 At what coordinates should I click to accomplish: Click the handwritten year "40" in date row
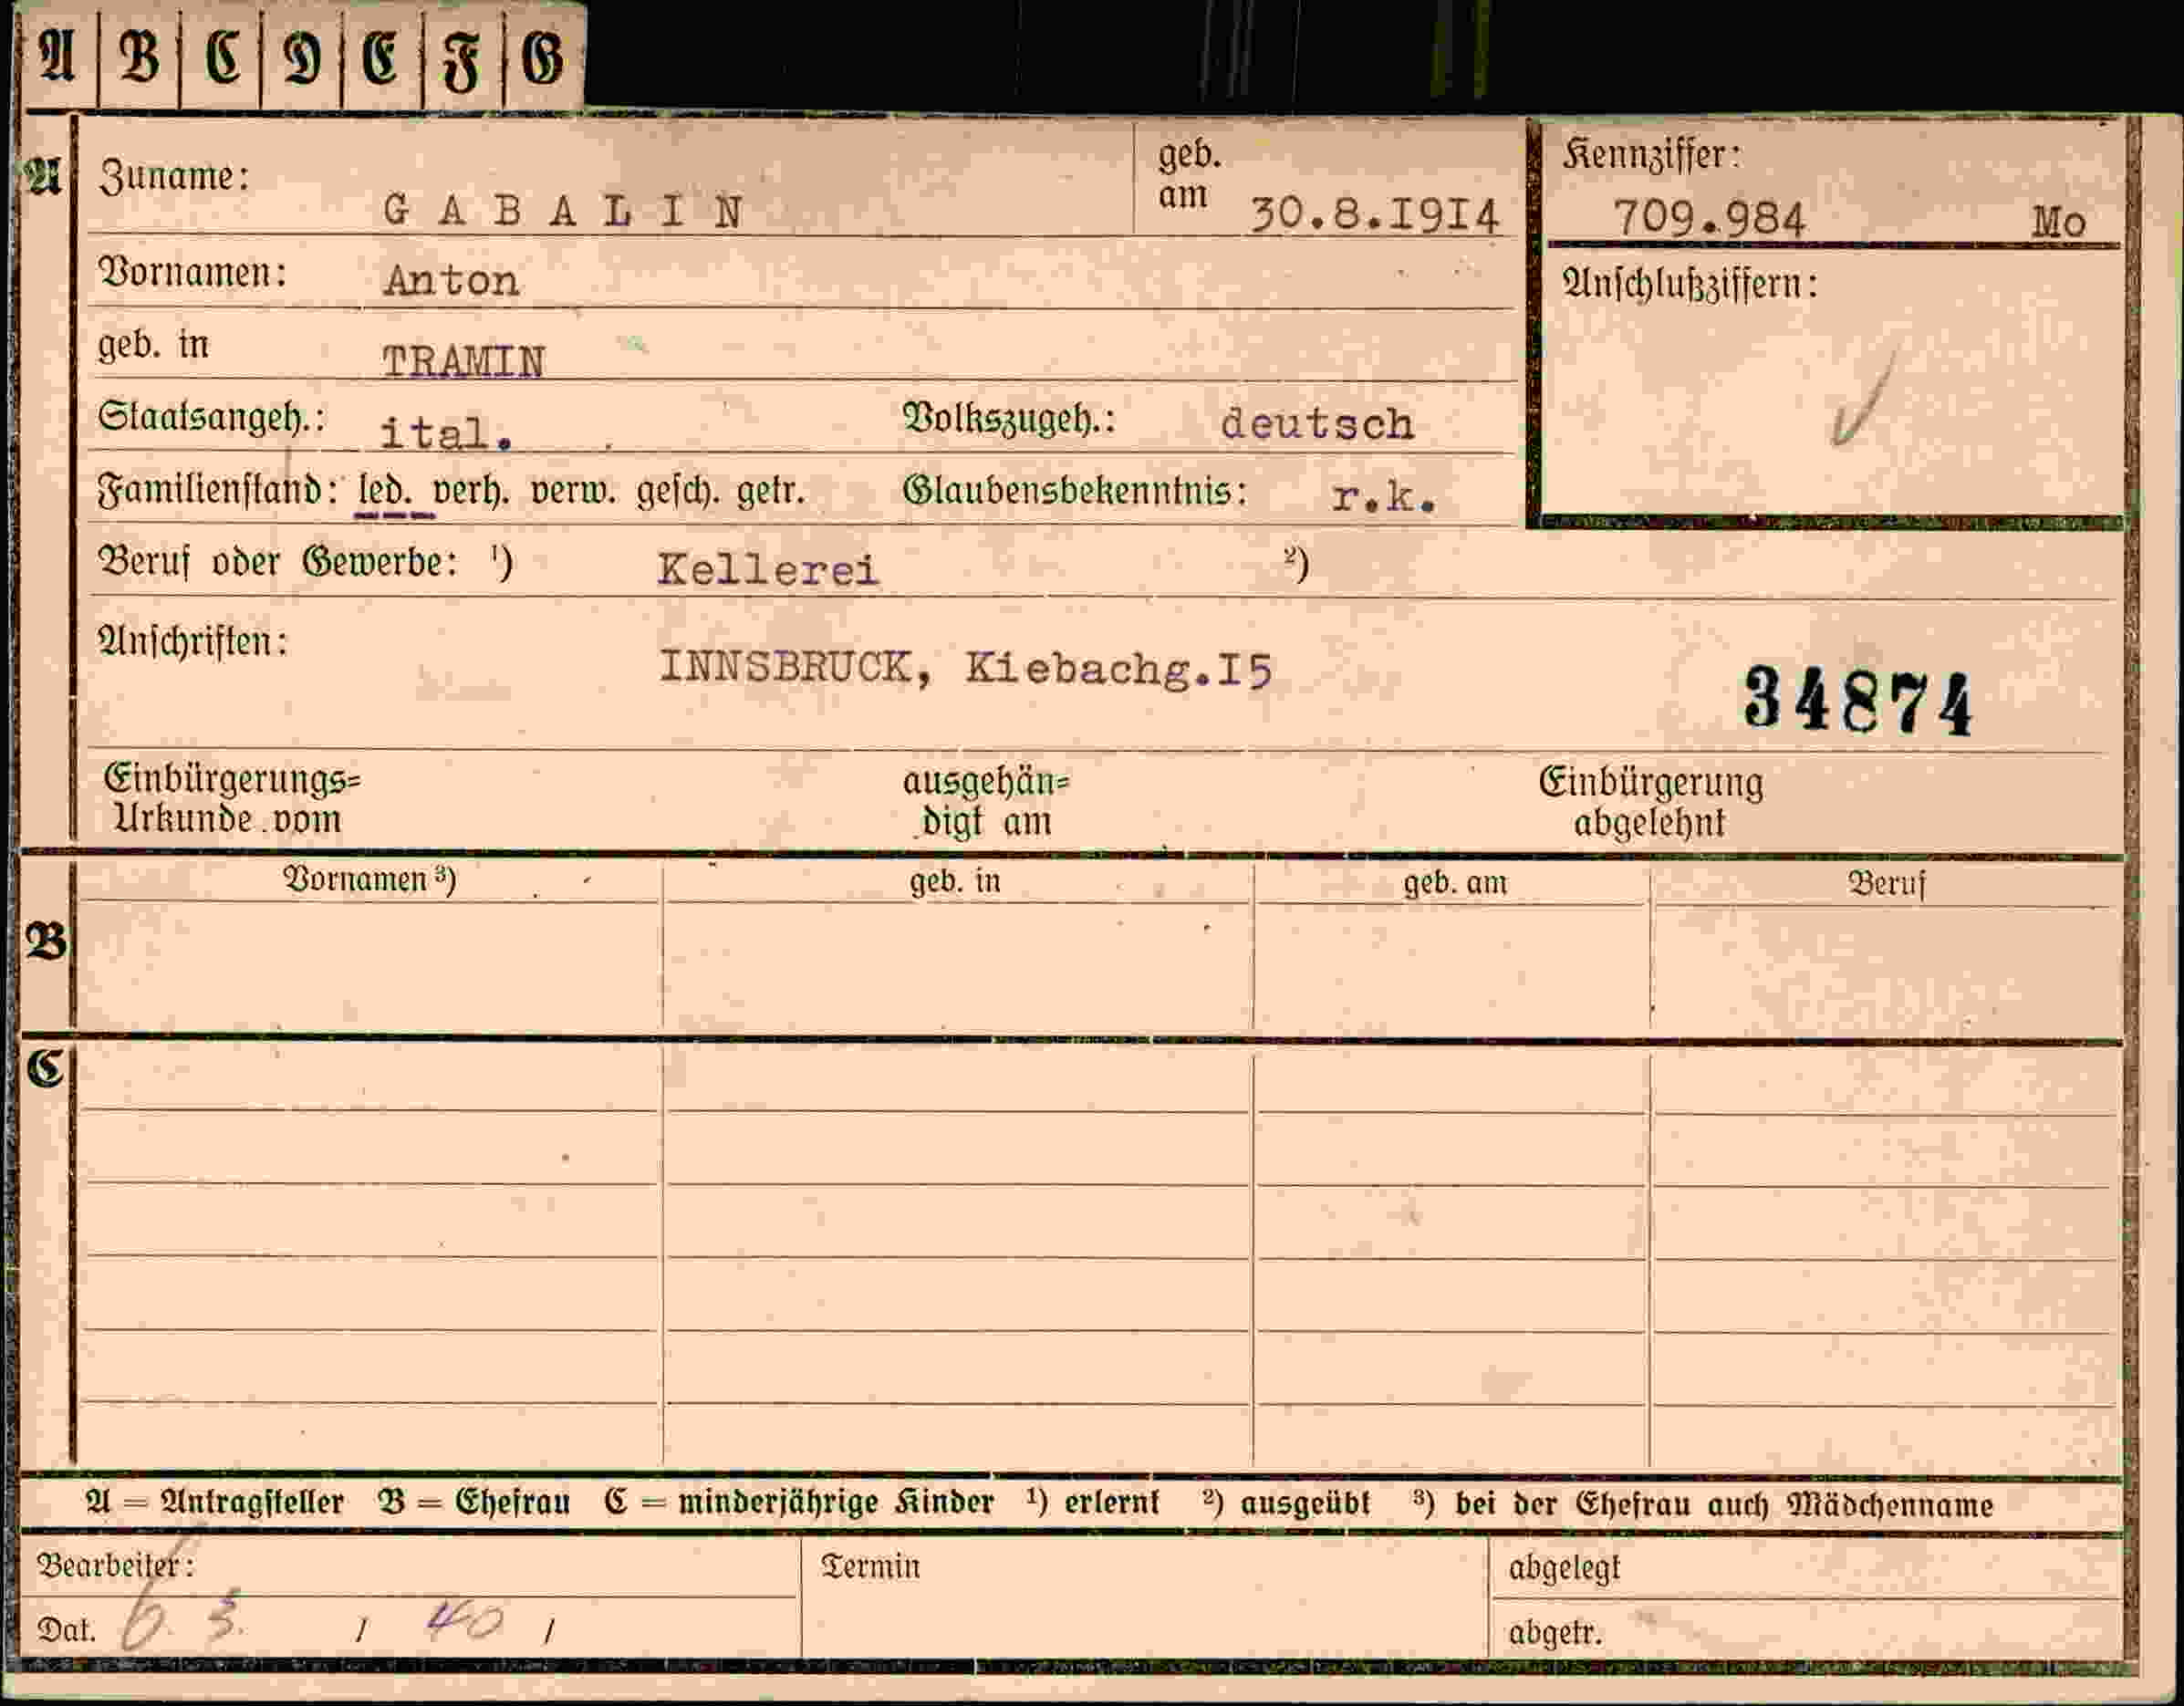point(465,1621)
